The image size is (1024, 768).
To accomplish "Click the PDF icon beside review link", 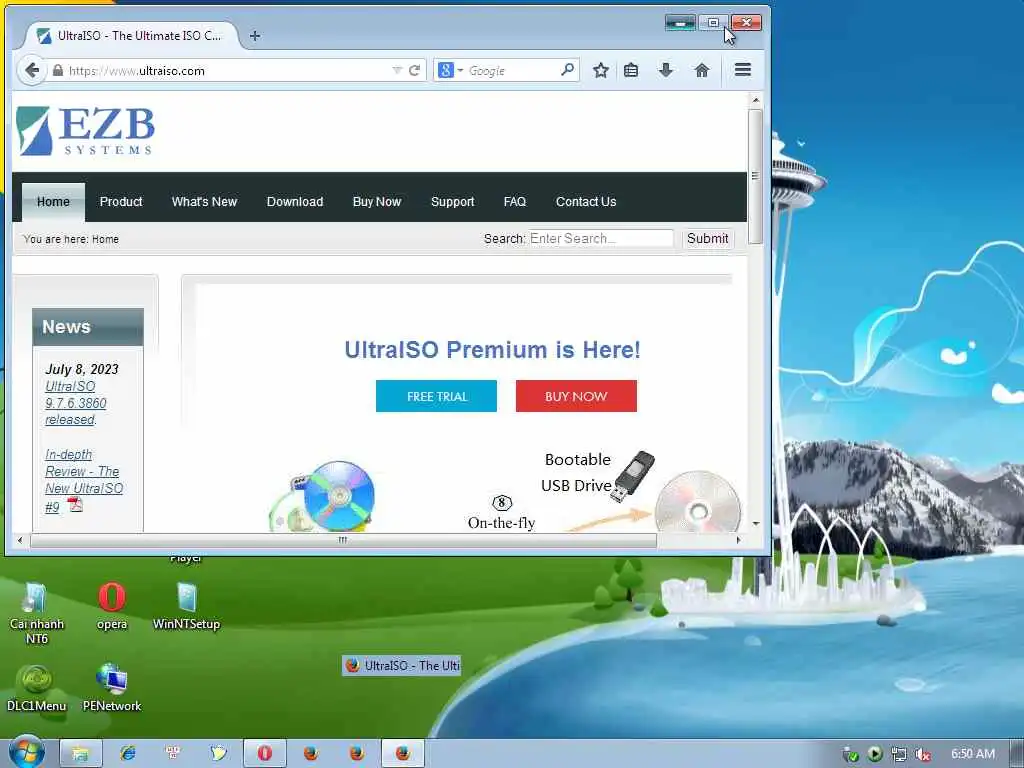I will 75,504.
